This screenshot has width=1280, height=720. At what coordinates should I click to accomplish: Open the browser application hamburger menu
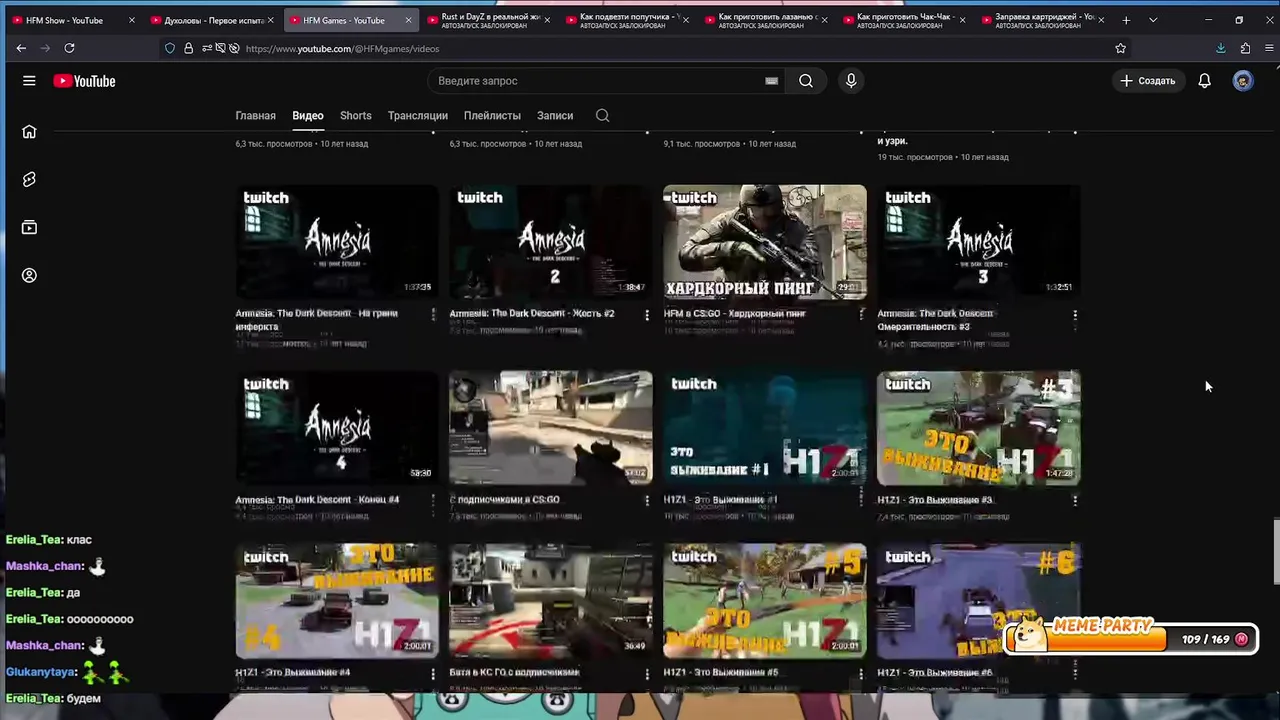point(1269,48)
